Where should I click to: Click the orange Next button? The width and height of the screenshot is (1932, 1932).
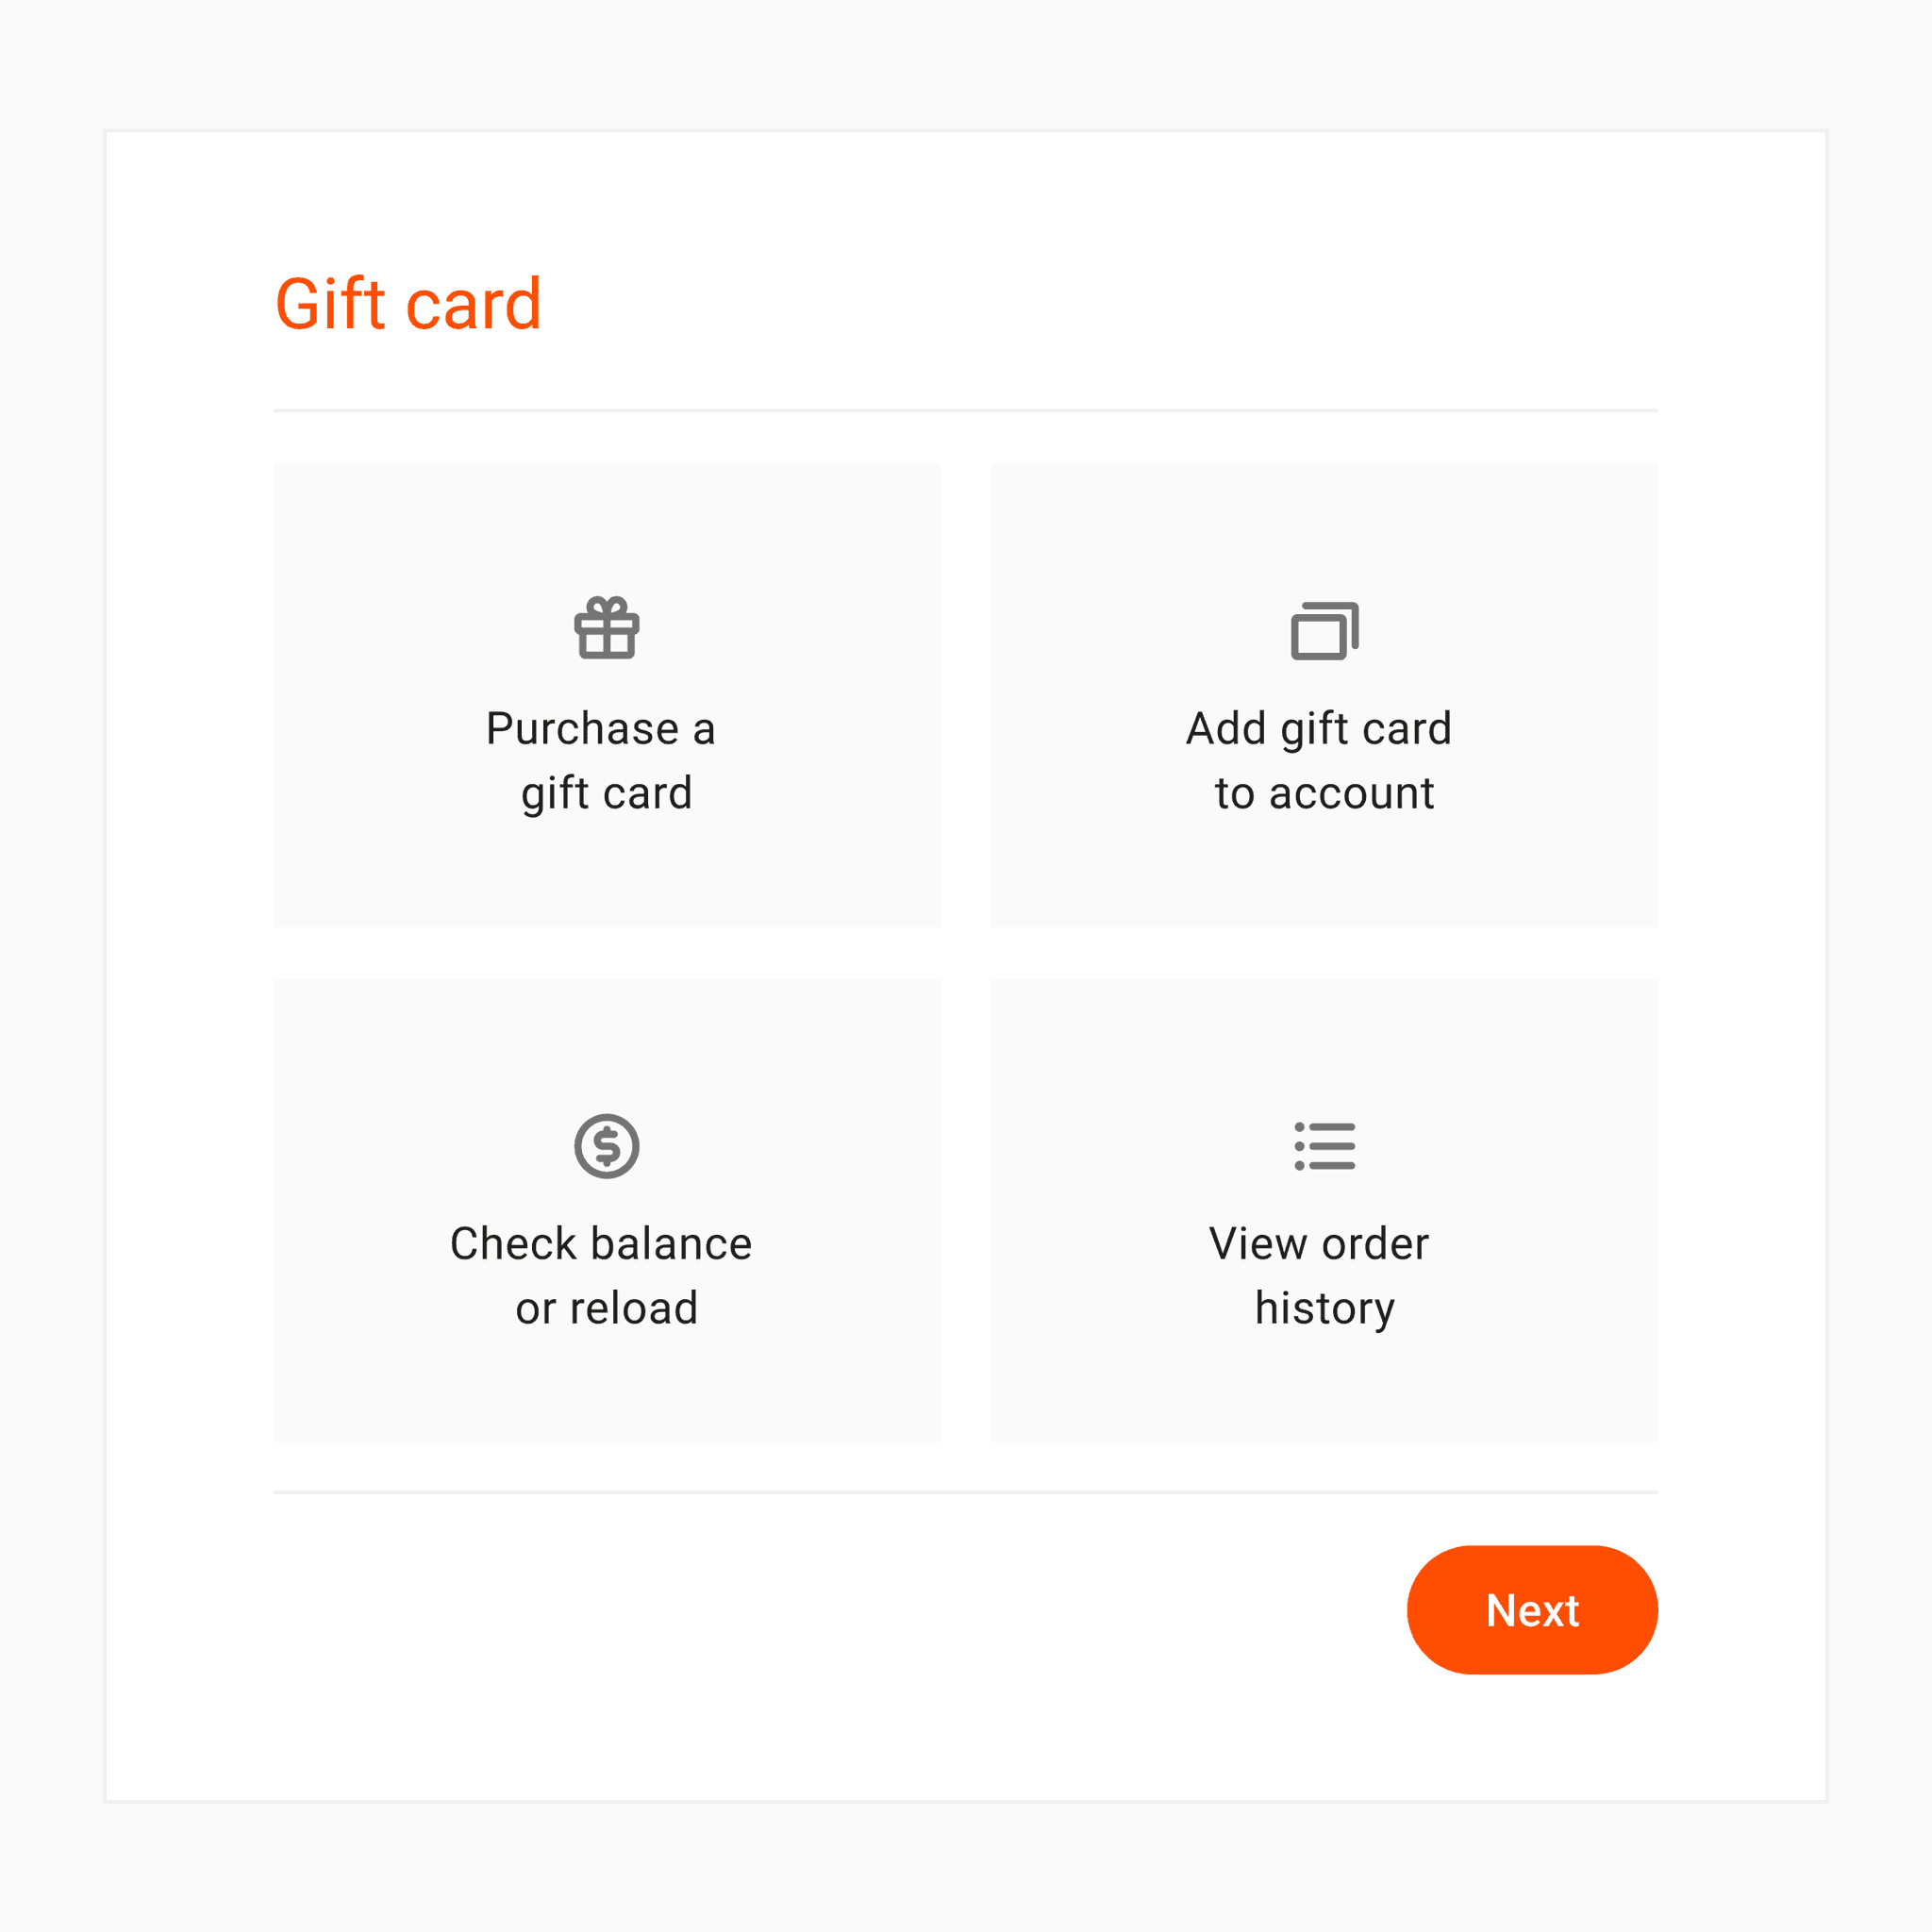(1532, 1610)
